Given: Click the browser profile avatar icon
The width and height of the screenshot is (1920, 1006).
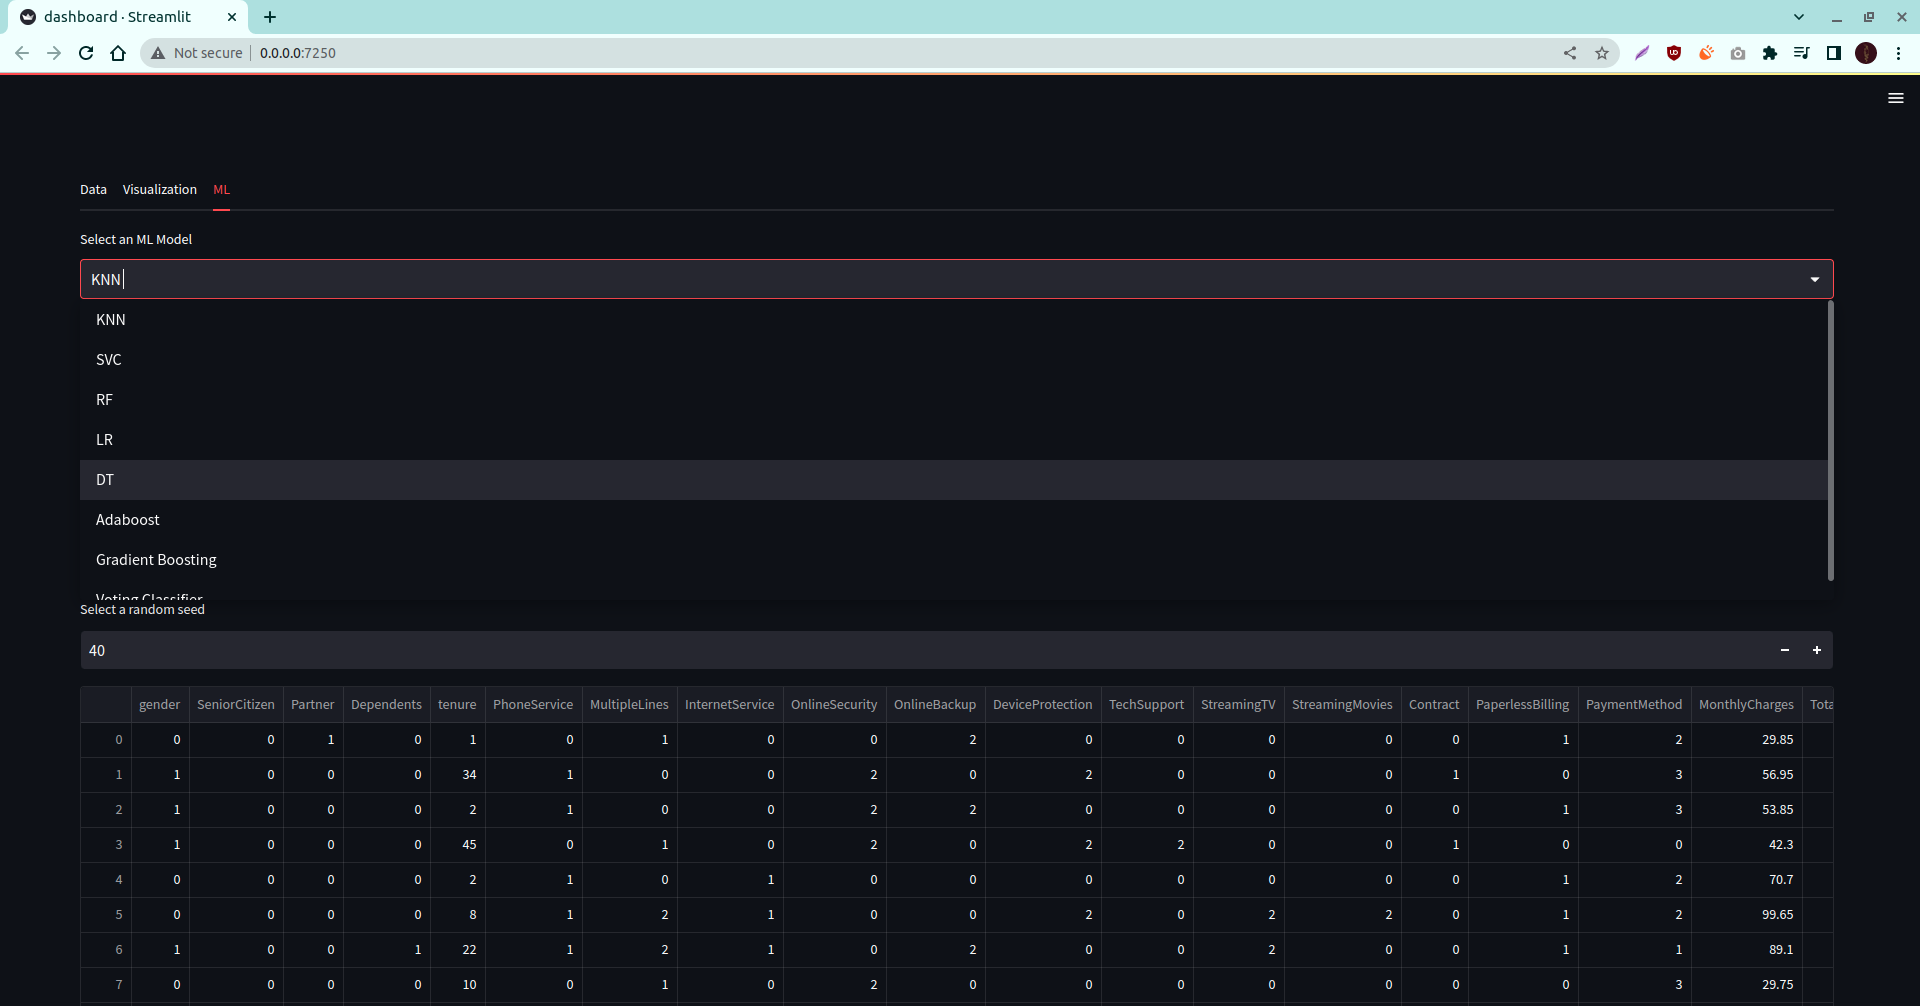Looking at the screenshot, I should tap(1866, 53).
